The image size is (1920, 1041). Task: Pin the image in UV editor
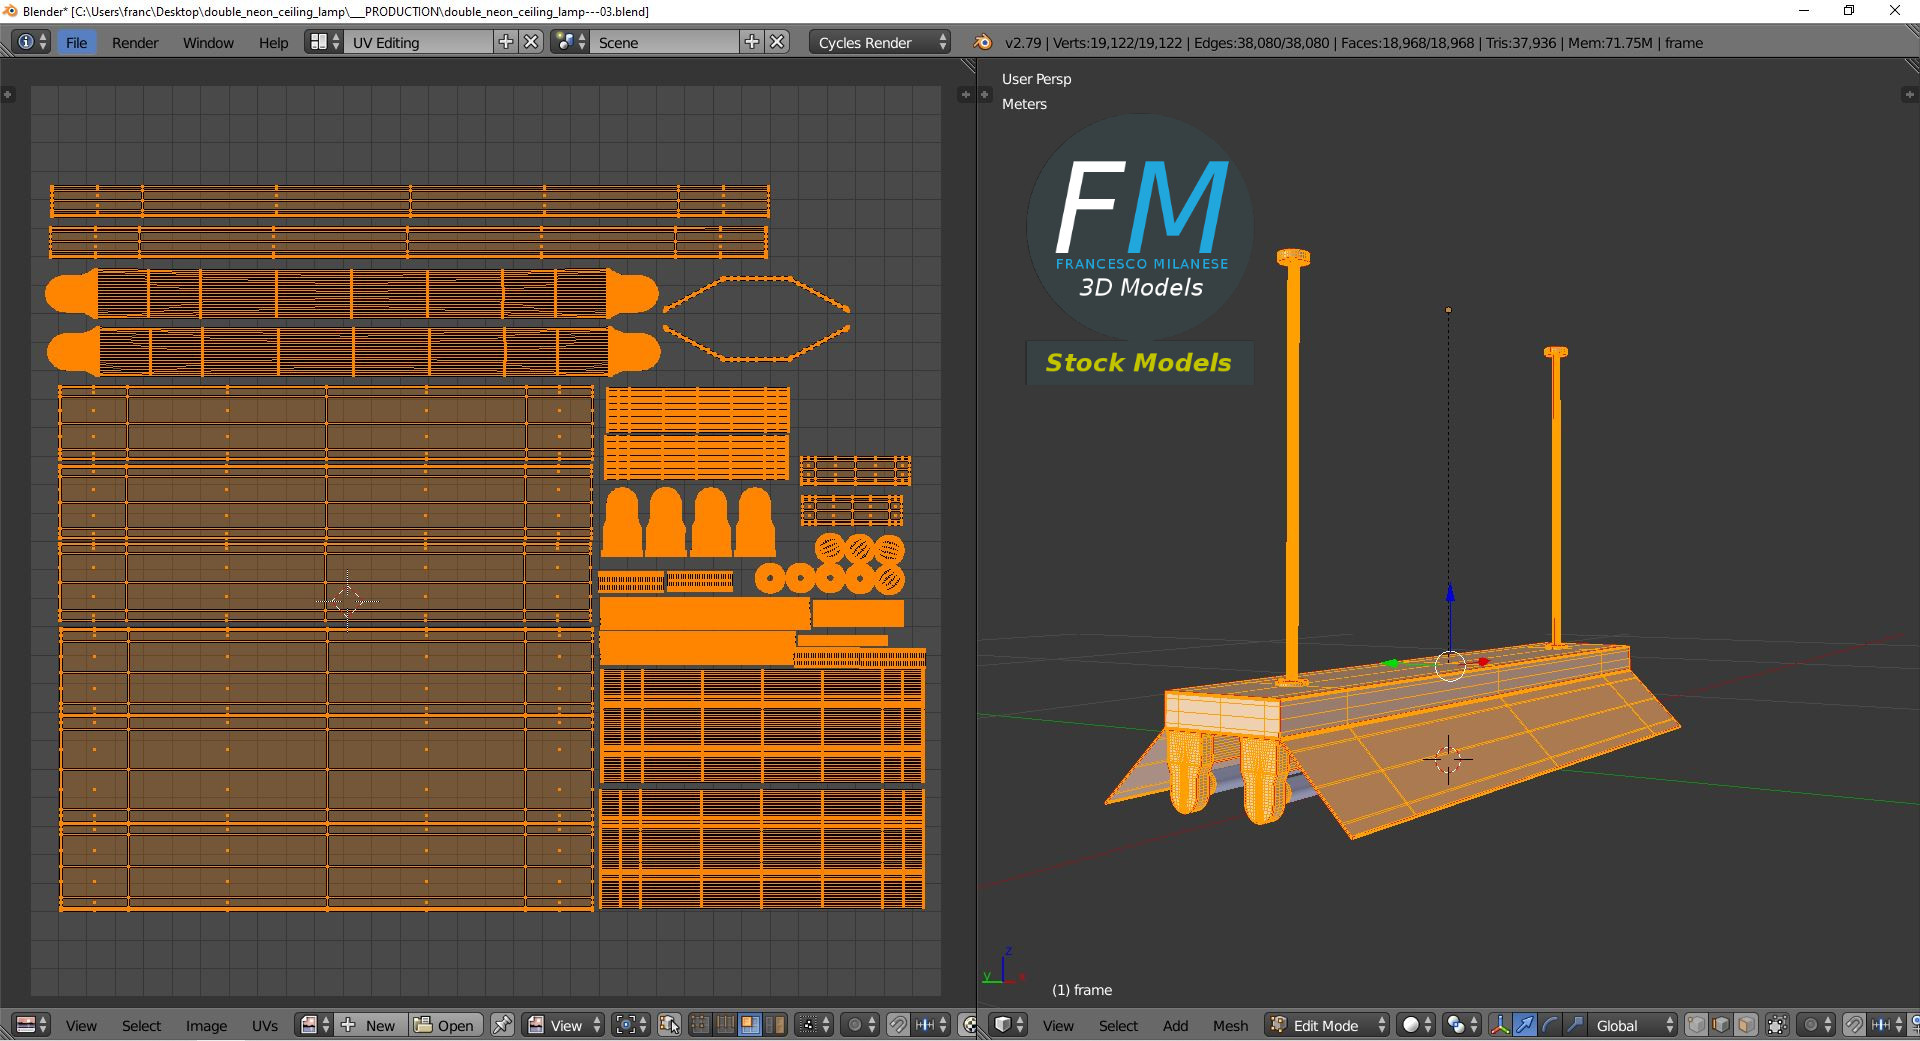click(502, 1025)
